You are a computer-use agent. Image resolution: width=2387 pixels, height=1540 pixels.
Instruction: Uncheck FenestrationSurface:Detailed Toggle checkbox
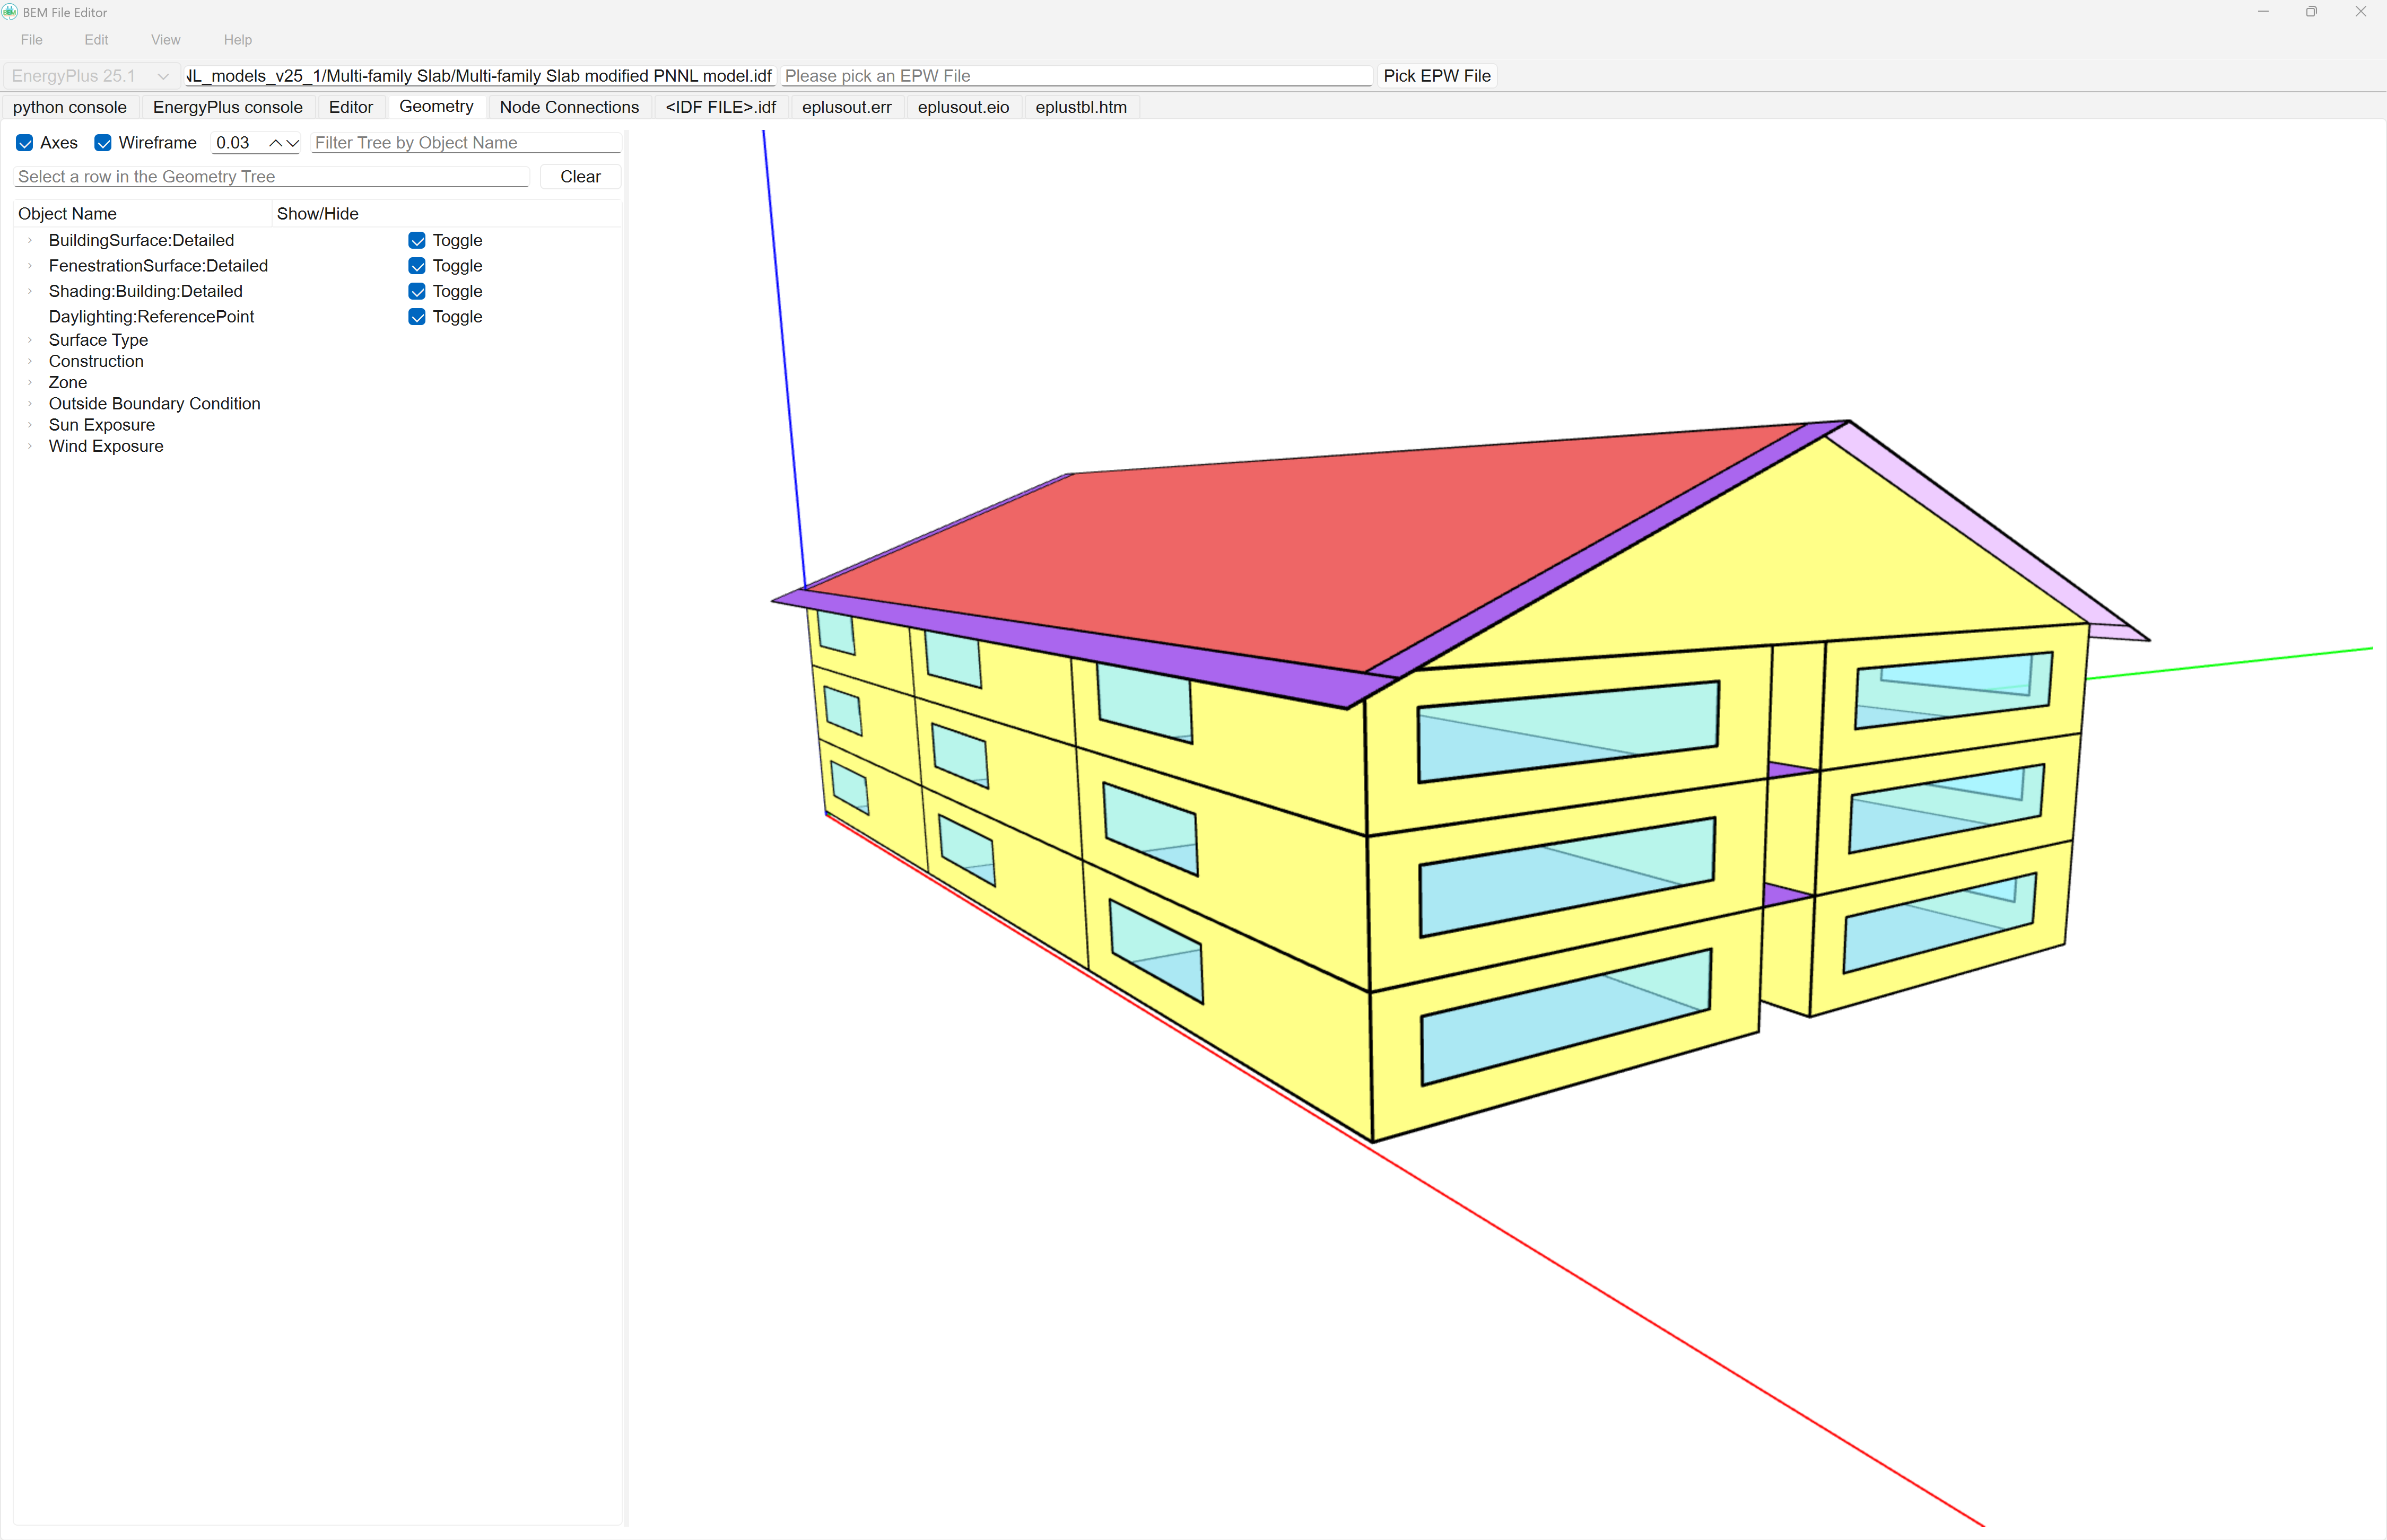417,266
